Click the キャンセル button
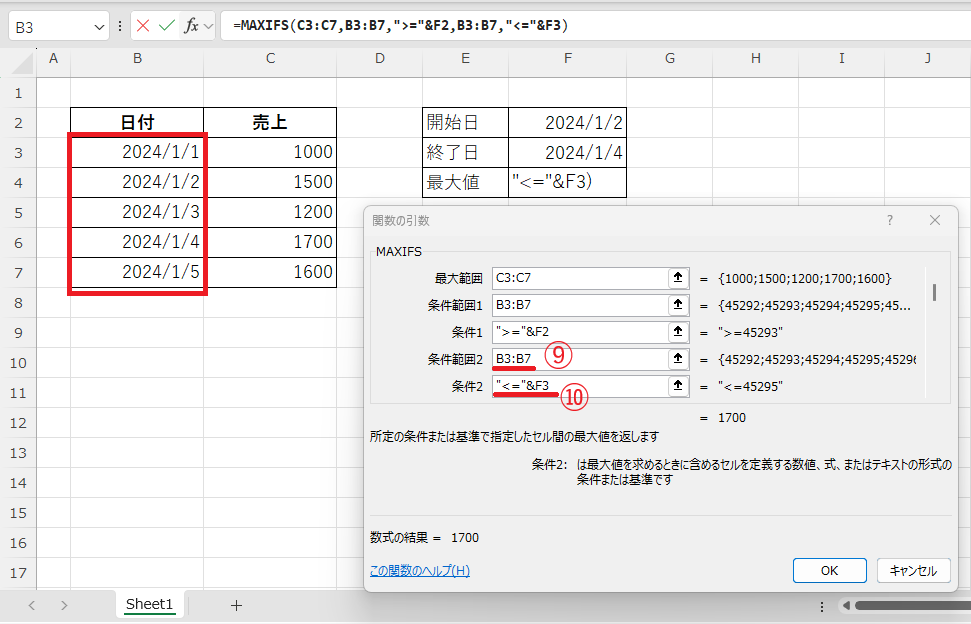 click(x=913, y=571)
